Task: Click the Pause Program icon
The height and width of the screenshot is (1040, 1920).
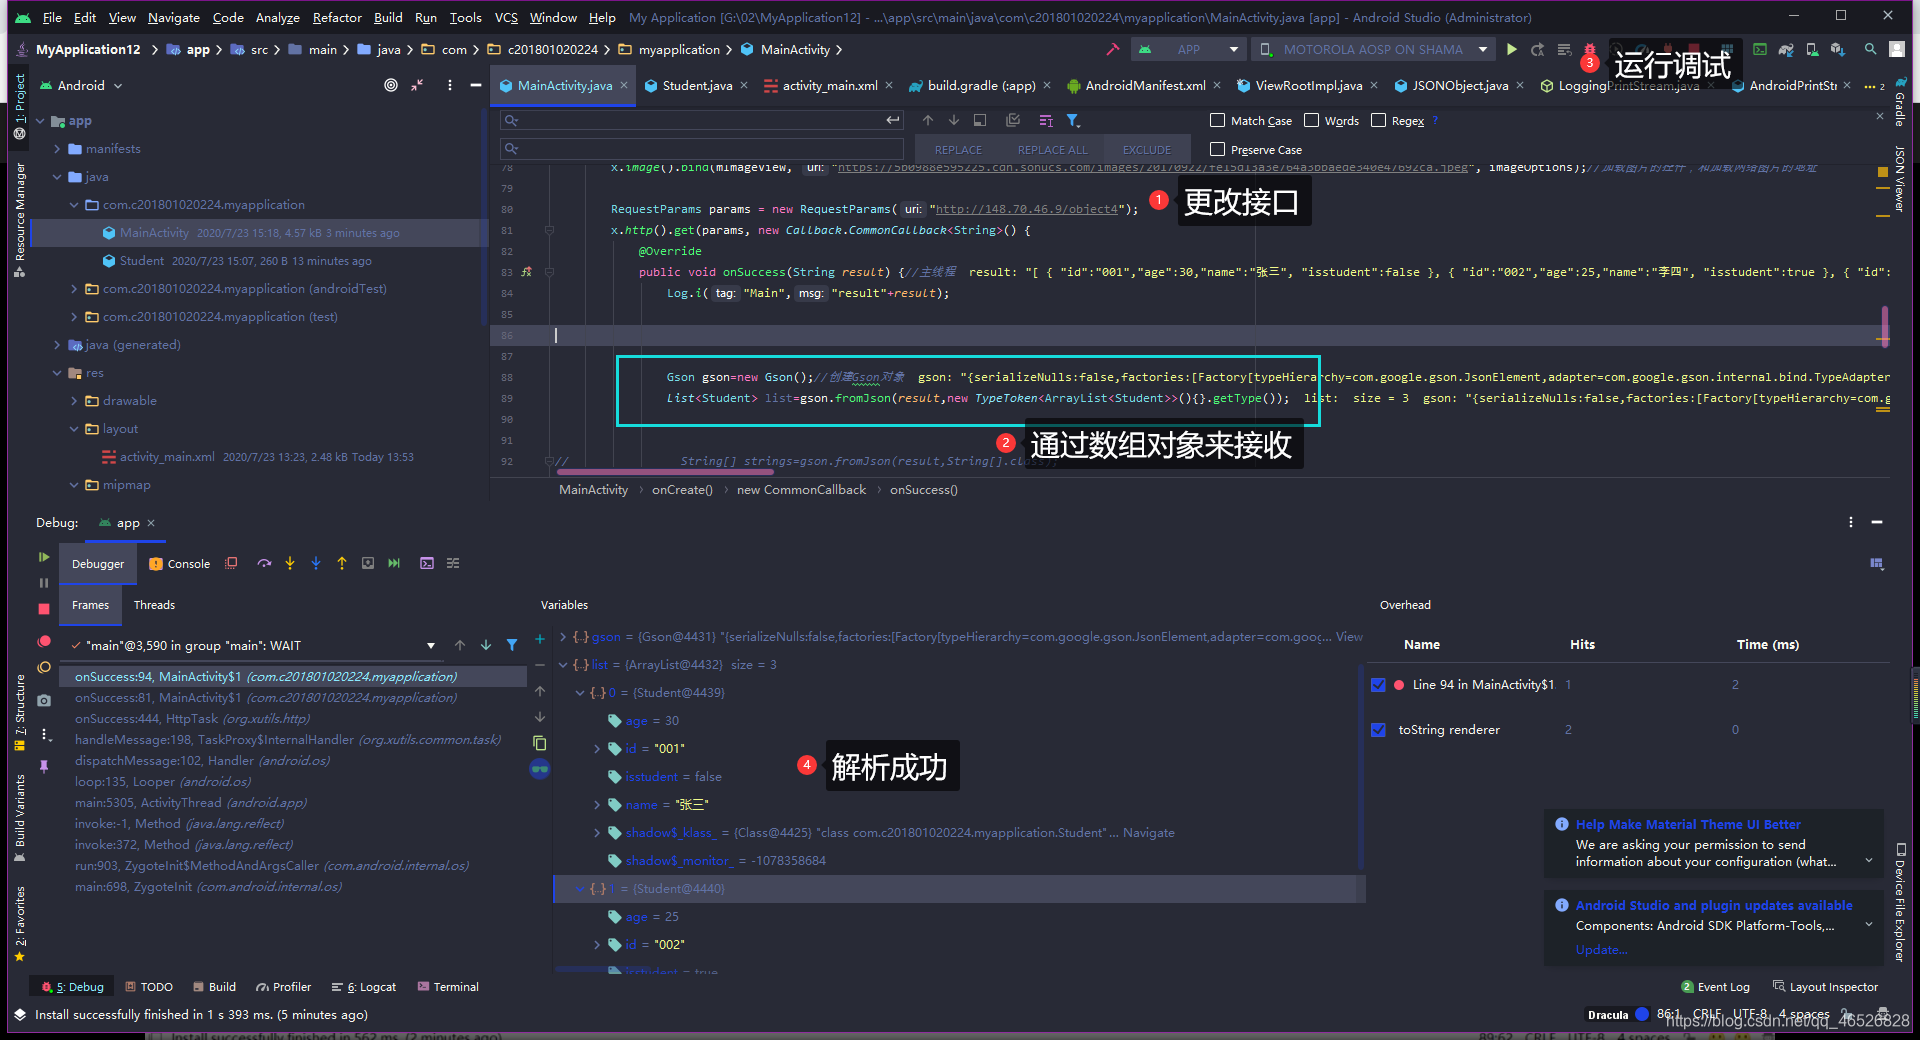Action: click(44, 582)
